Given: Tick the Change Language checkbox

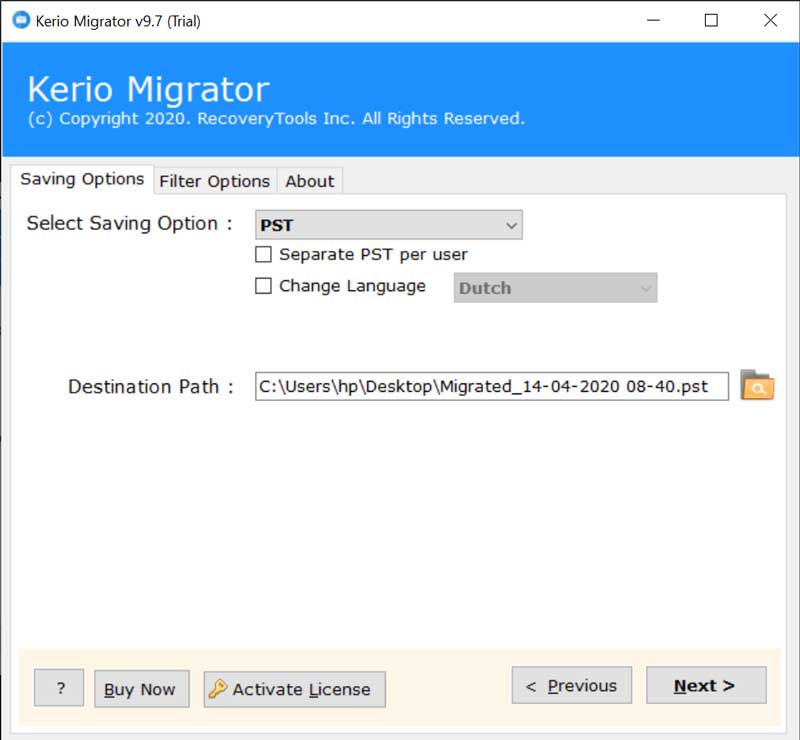Looking at the screenshot, I should pyautogui.click(x=264, y=286).
